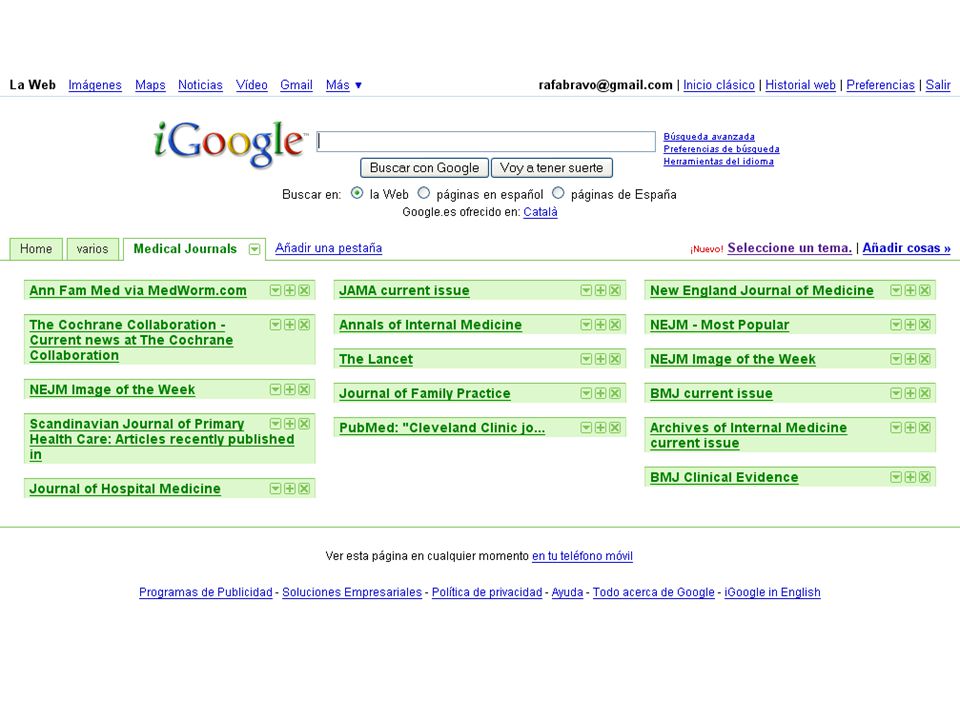
Task: Delete the Ann Fam Med via MedWorm.com gadget
Action: pyautogui.click(x=304, y=290)
